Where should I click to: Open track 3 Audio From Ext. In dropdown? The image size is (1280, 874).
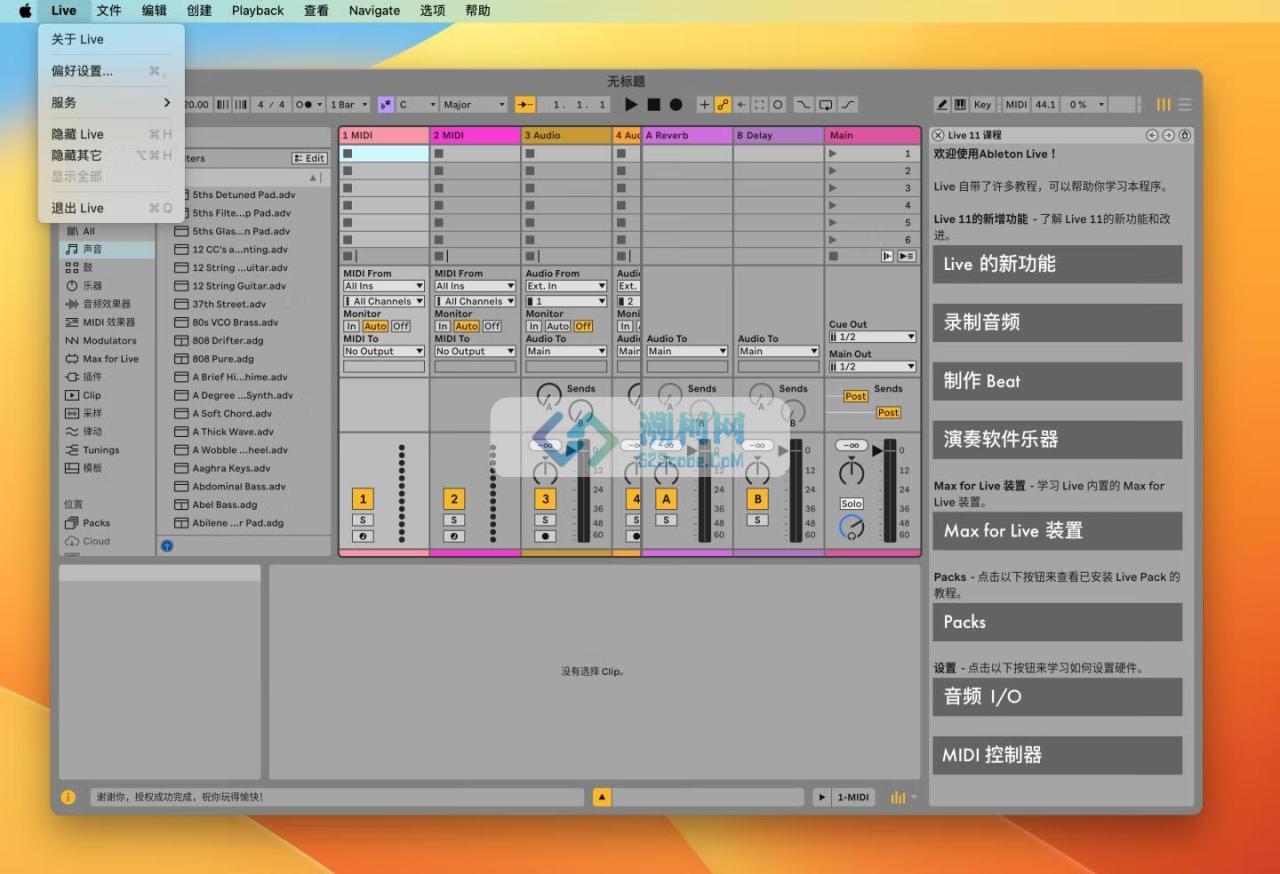pyautogui.click(x=566, y=286)
